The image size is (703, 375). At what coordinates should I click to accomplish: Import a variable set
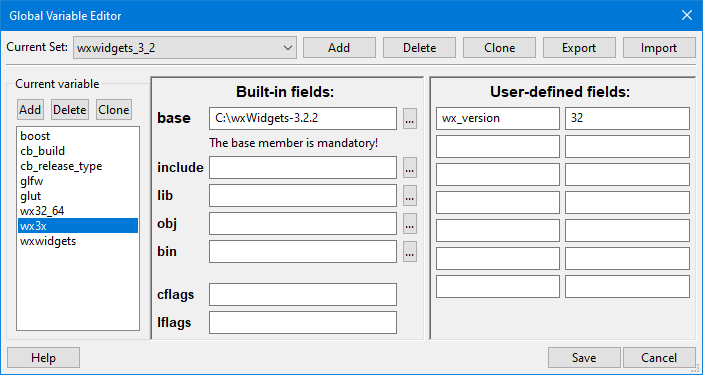pyautogui.click(x=659, y=48)
